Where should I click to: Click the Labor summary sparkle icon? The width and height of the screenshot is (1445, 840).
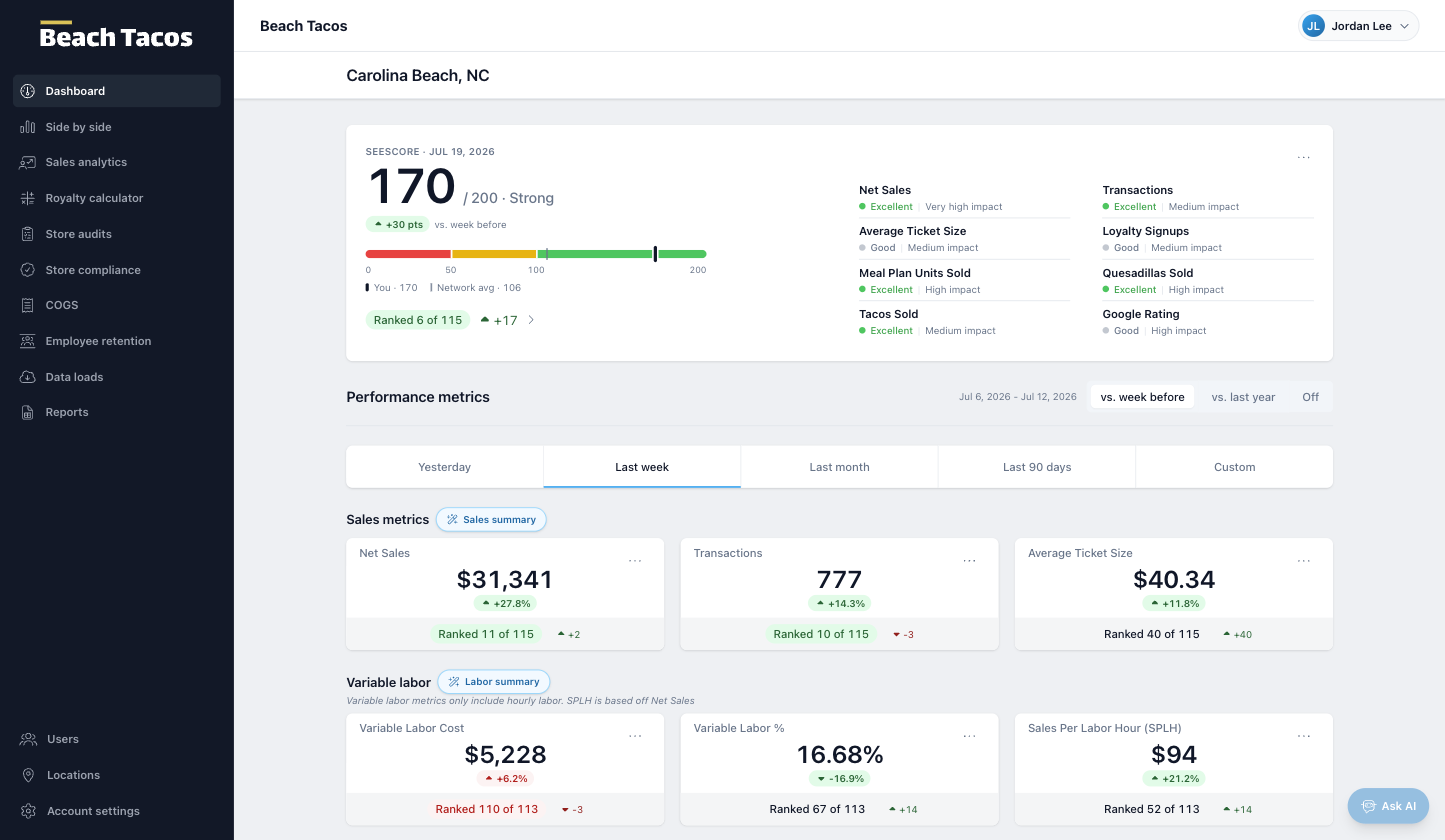pyautogui.click(x=454, y=682)
